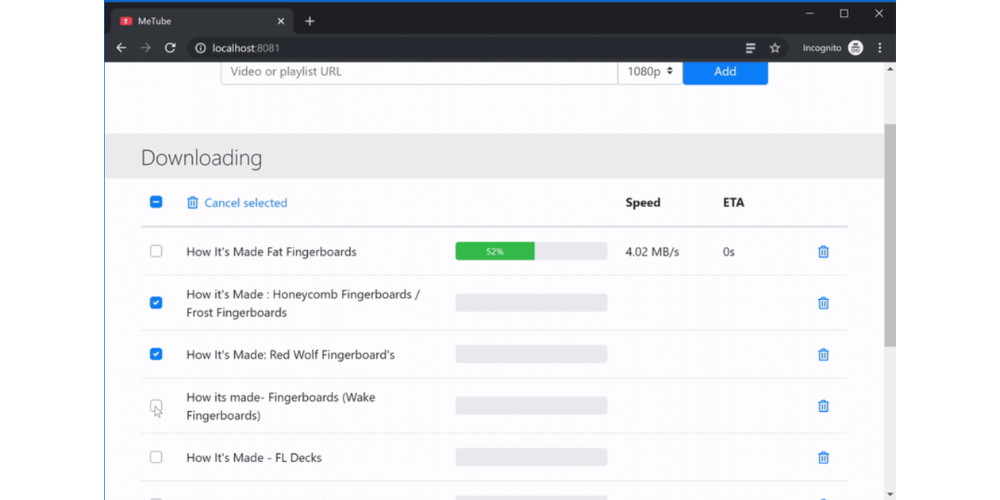
Task: Open the 1080p quality dropdown
Action: [x=650, y=72]
